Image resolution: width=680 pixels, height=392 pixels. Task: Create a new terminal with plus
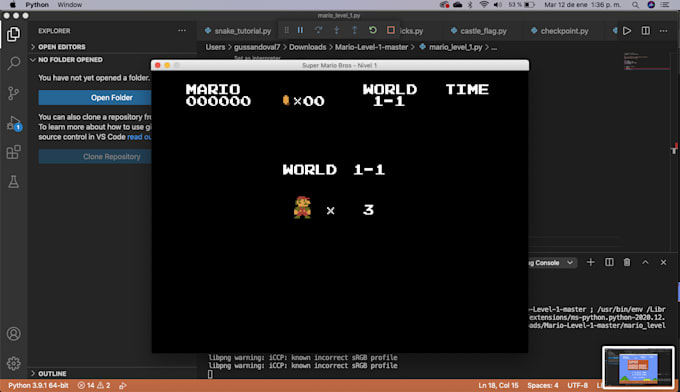click(x=591, y=262)
